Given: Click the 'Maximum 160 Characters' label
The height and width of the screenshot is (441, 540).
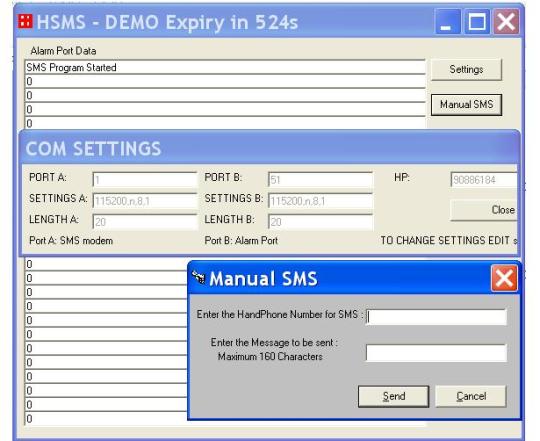Looking at the screenshot, I should click(270, 357).
